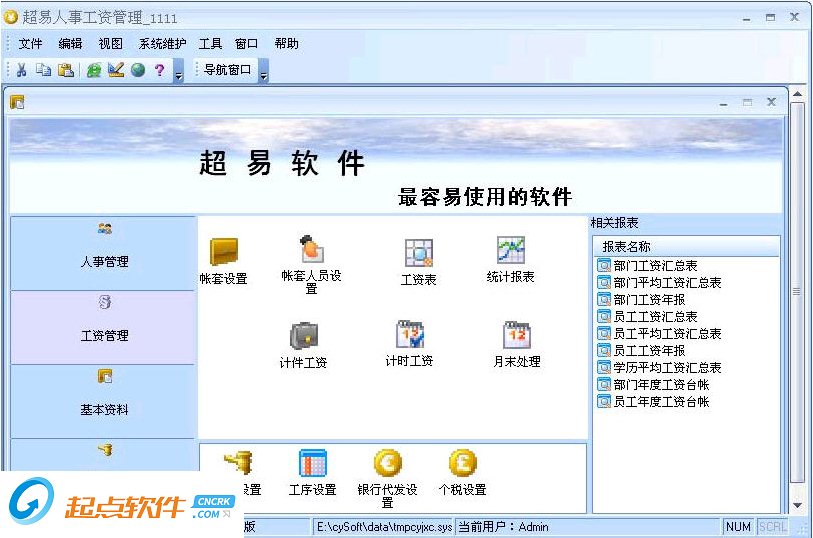Click the Paste clipboard toolbar icon
Image resolution: width=813 pixels, height=538 pixels.
click(x=66, y=70)
